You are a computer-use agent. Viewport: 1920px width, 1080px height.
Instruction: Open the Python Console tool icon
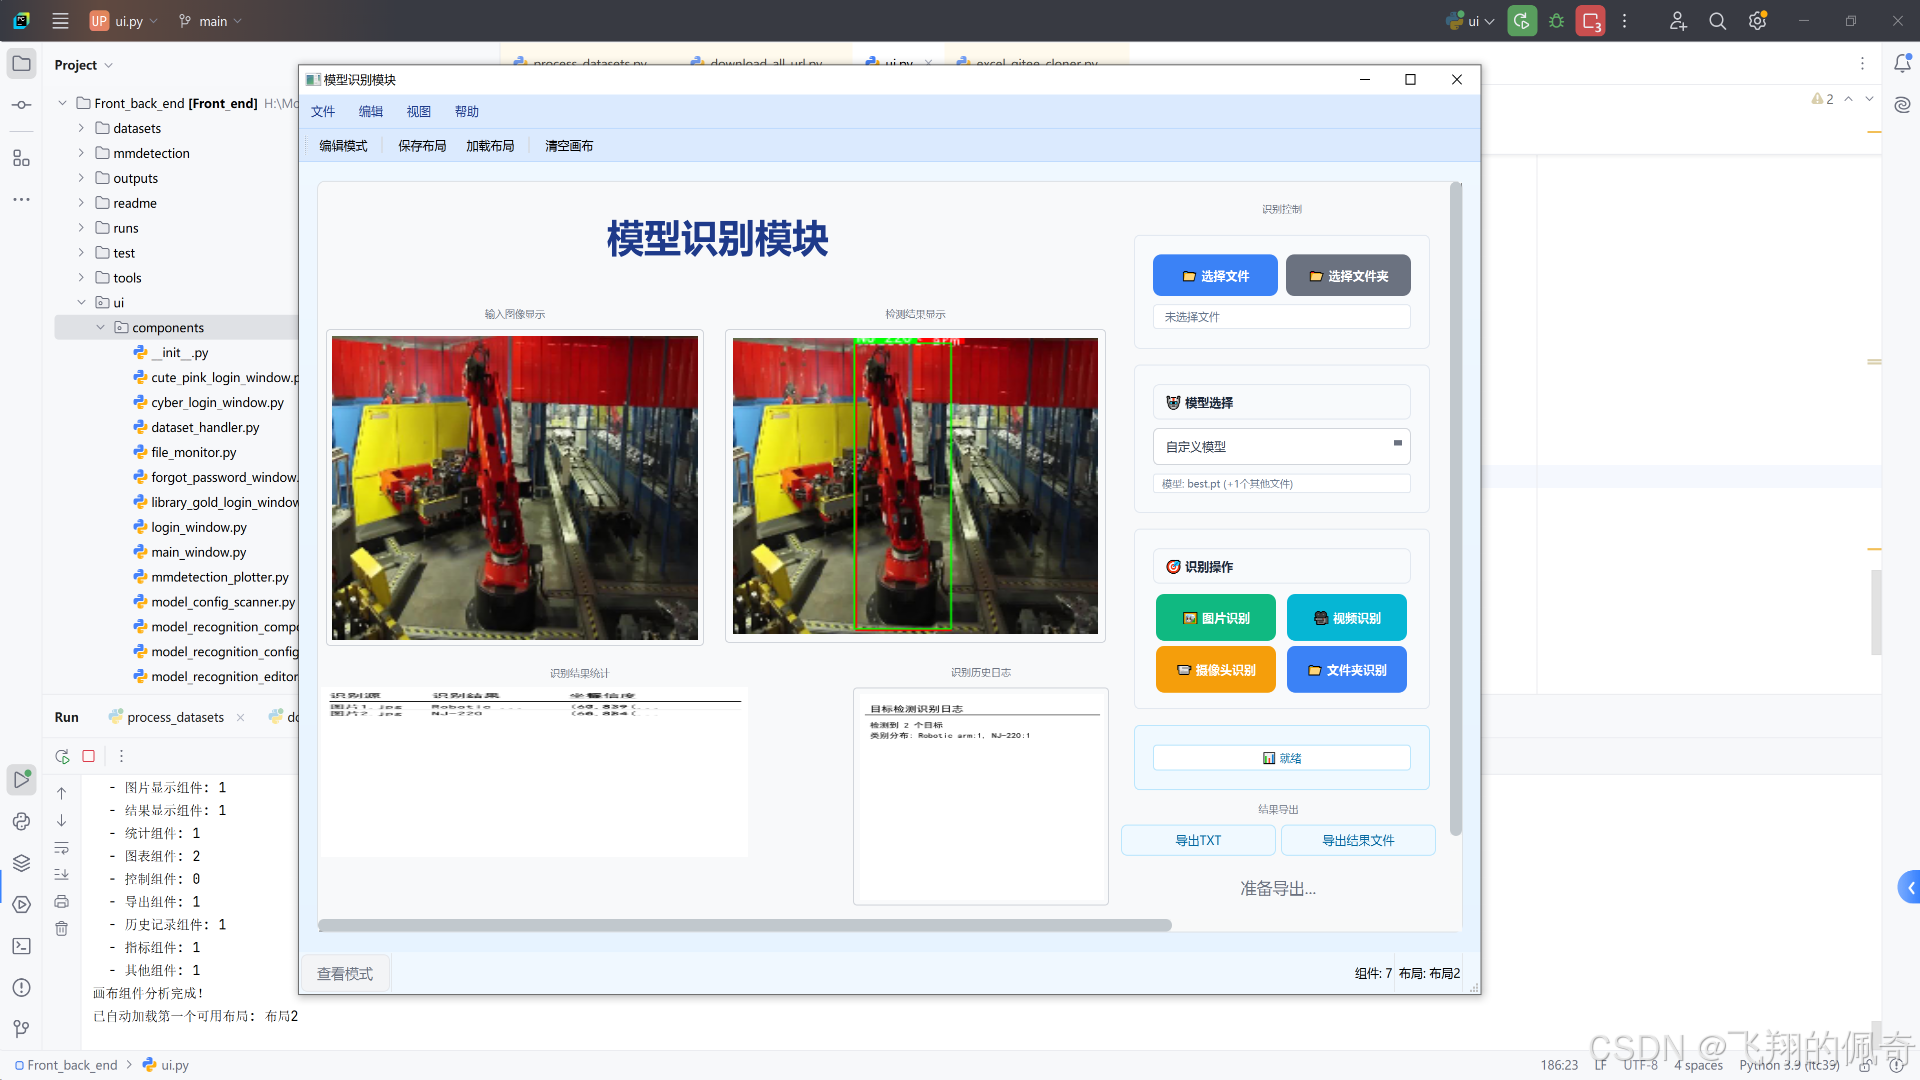21,821
